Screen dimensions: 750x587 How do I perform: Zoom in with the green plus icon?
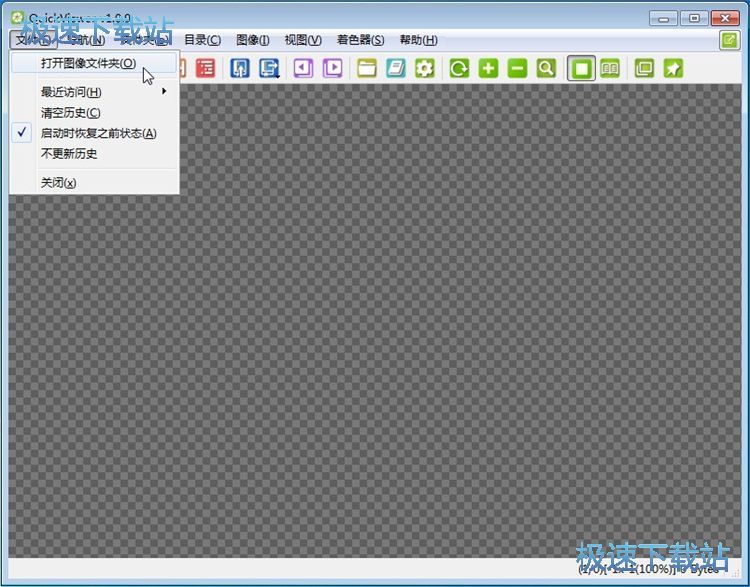click(488, 68)
